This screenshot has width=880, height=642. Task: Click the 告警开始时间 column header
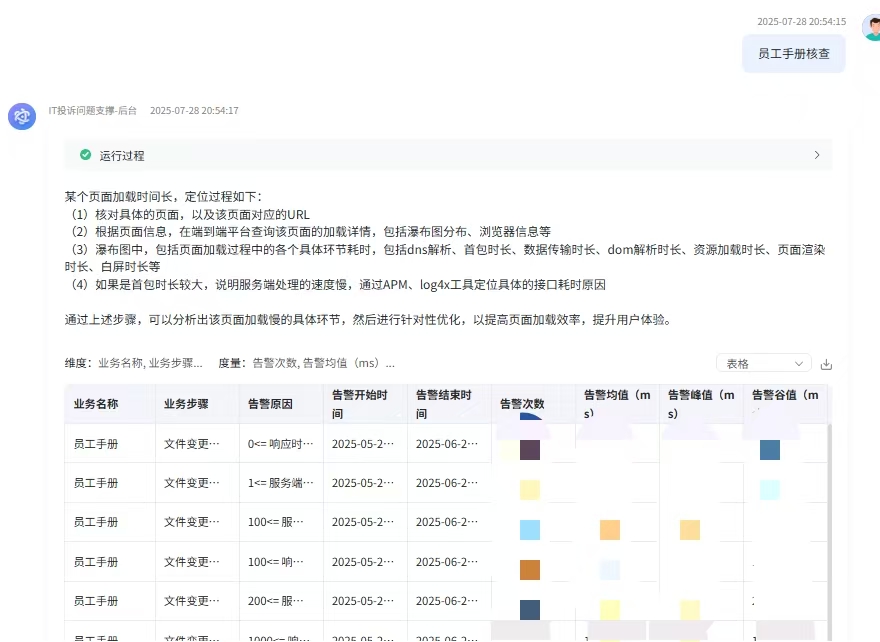[x=354, y=404]
